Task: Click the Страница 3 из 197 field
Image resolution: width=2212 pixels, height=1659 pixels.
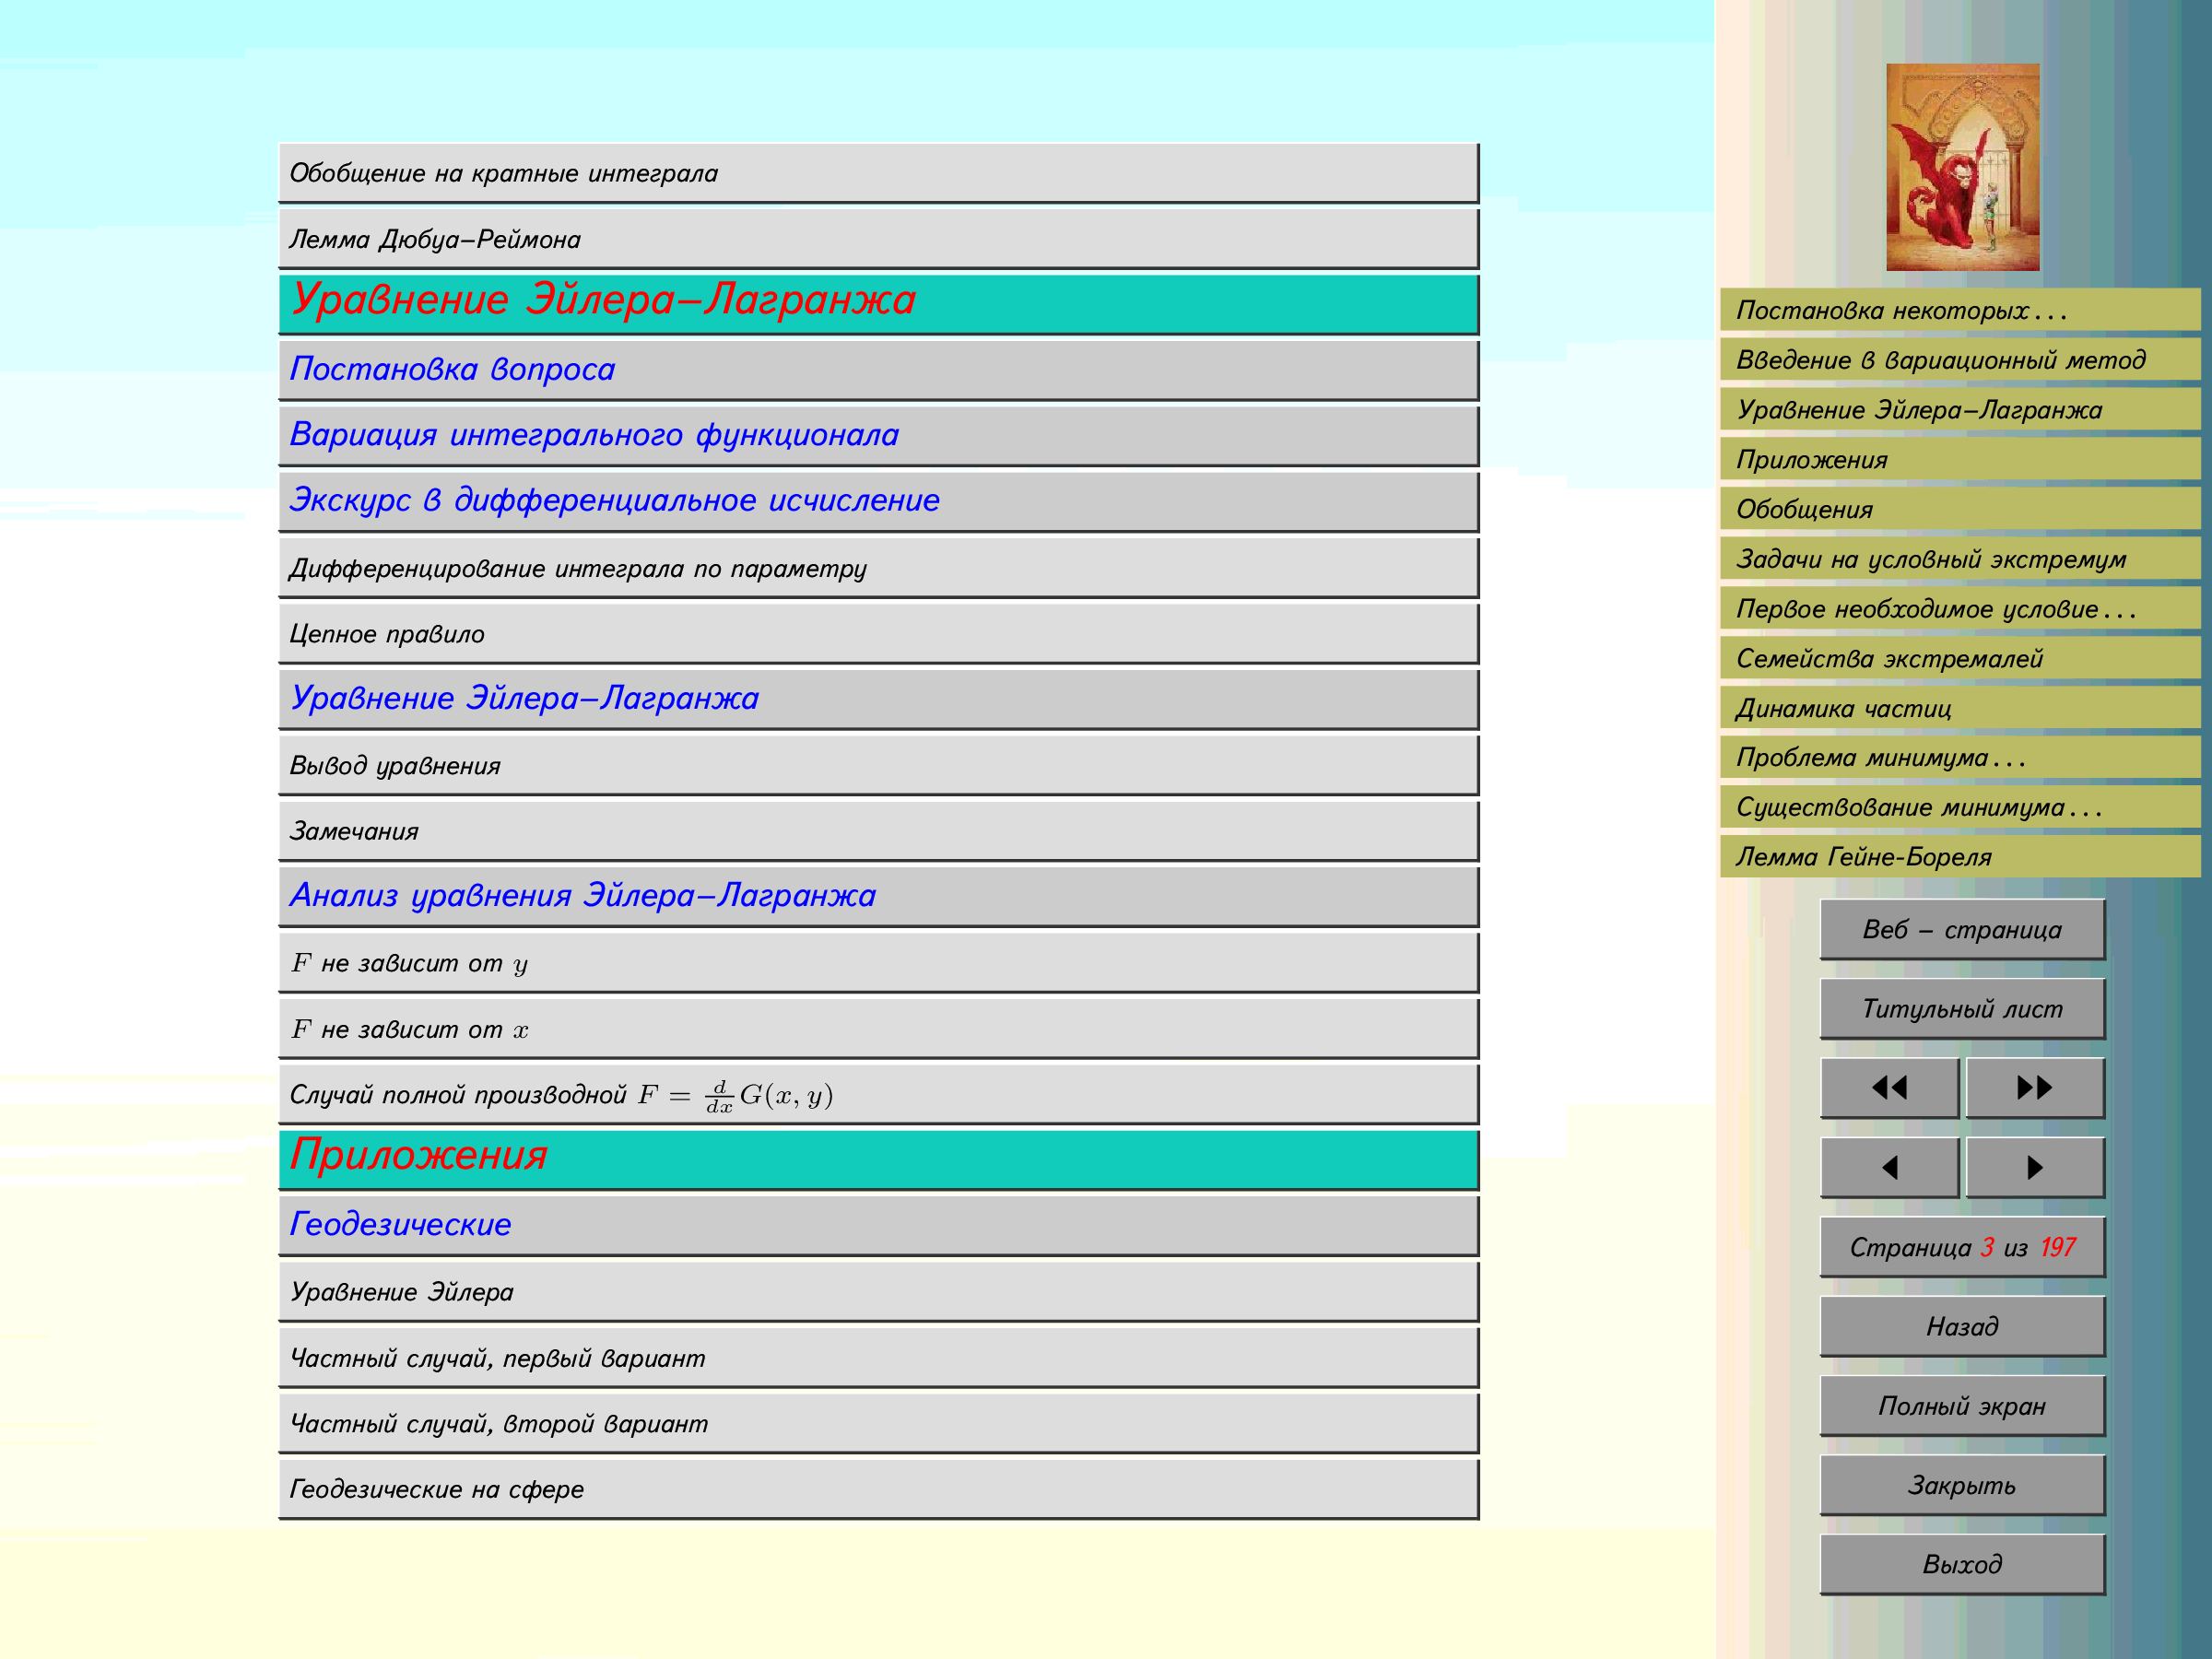Action: point(1961,1247)
